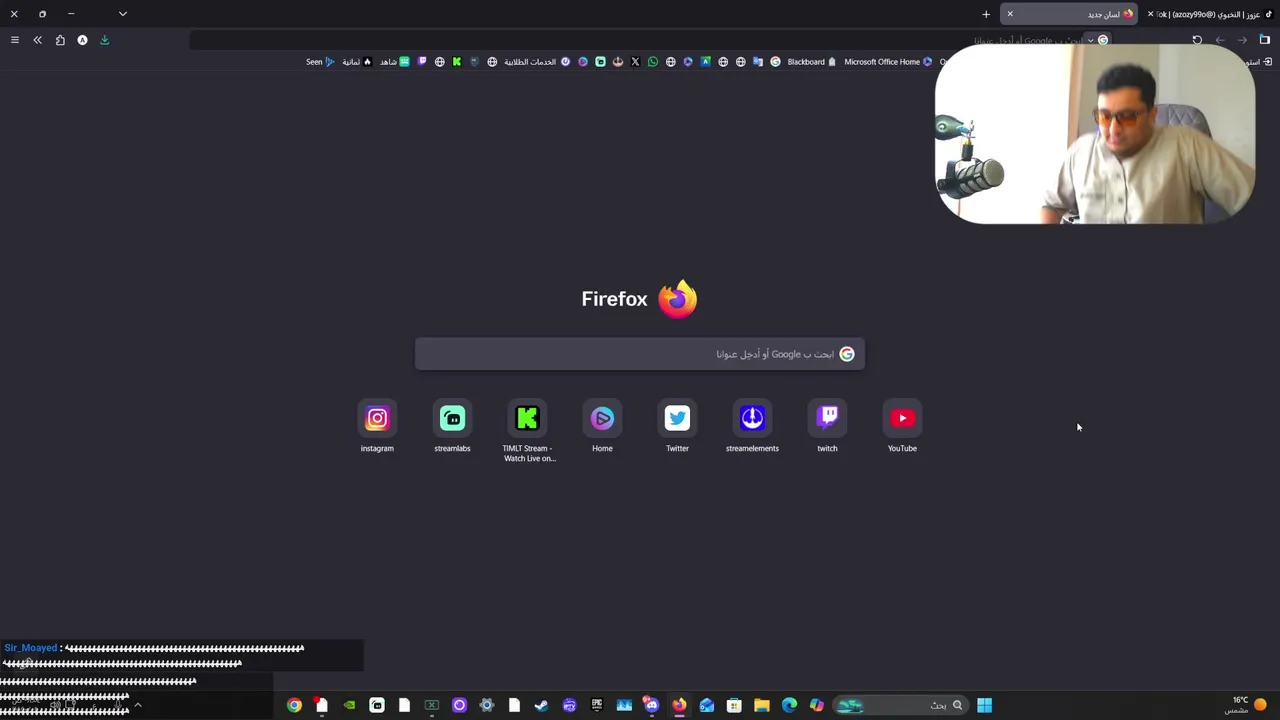Viewport: 1280px width, 720px height.
Task: Open the Google bookmark icon
Action: click(x=775, y=62)
